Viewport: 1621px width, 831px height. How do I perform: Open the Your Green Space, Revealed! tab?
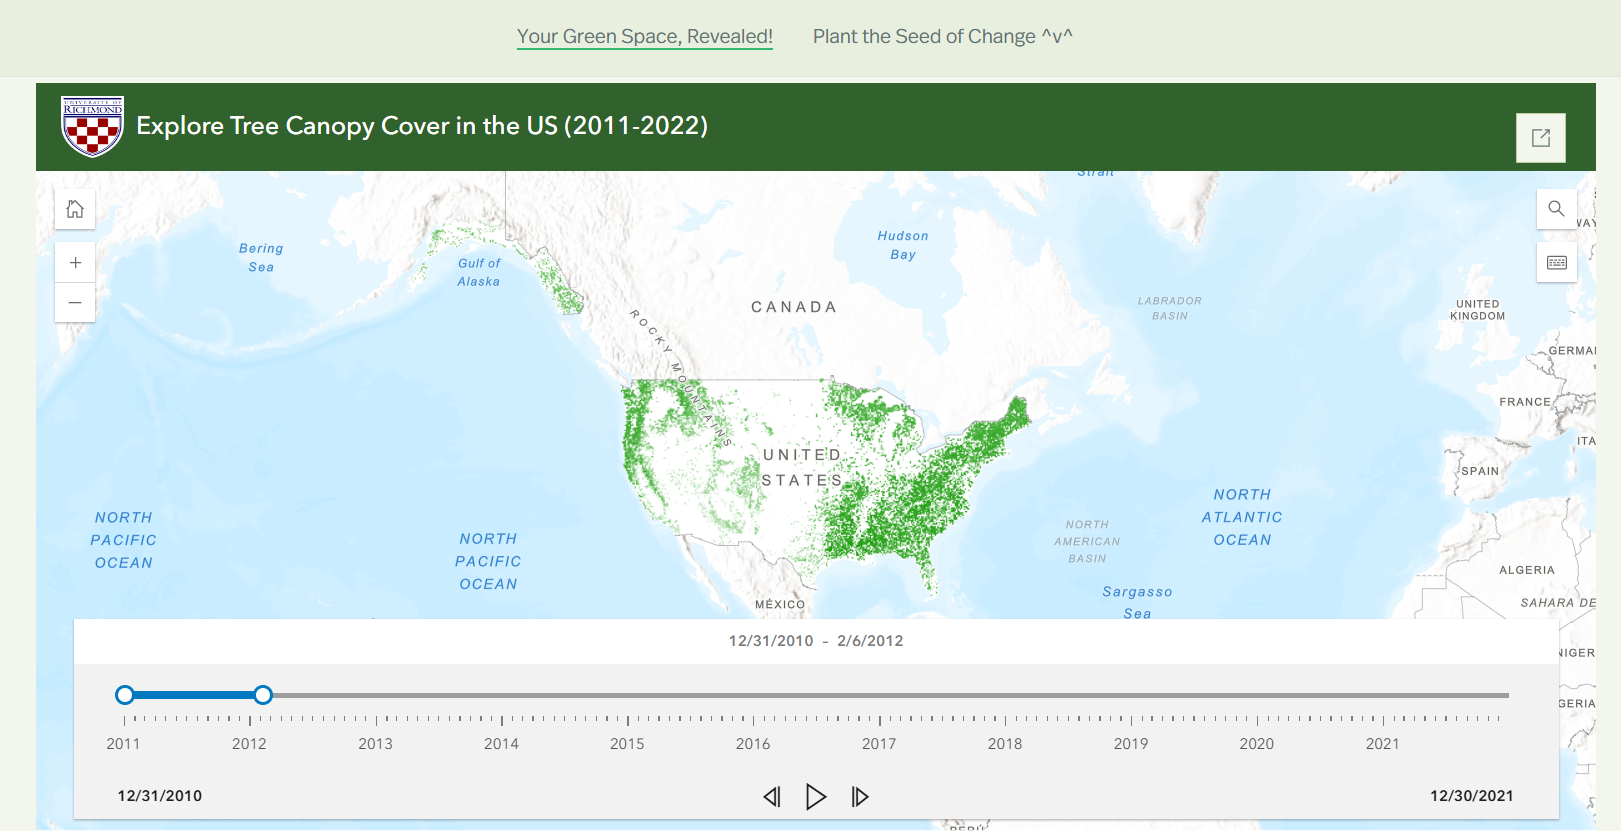coord(645,37)
